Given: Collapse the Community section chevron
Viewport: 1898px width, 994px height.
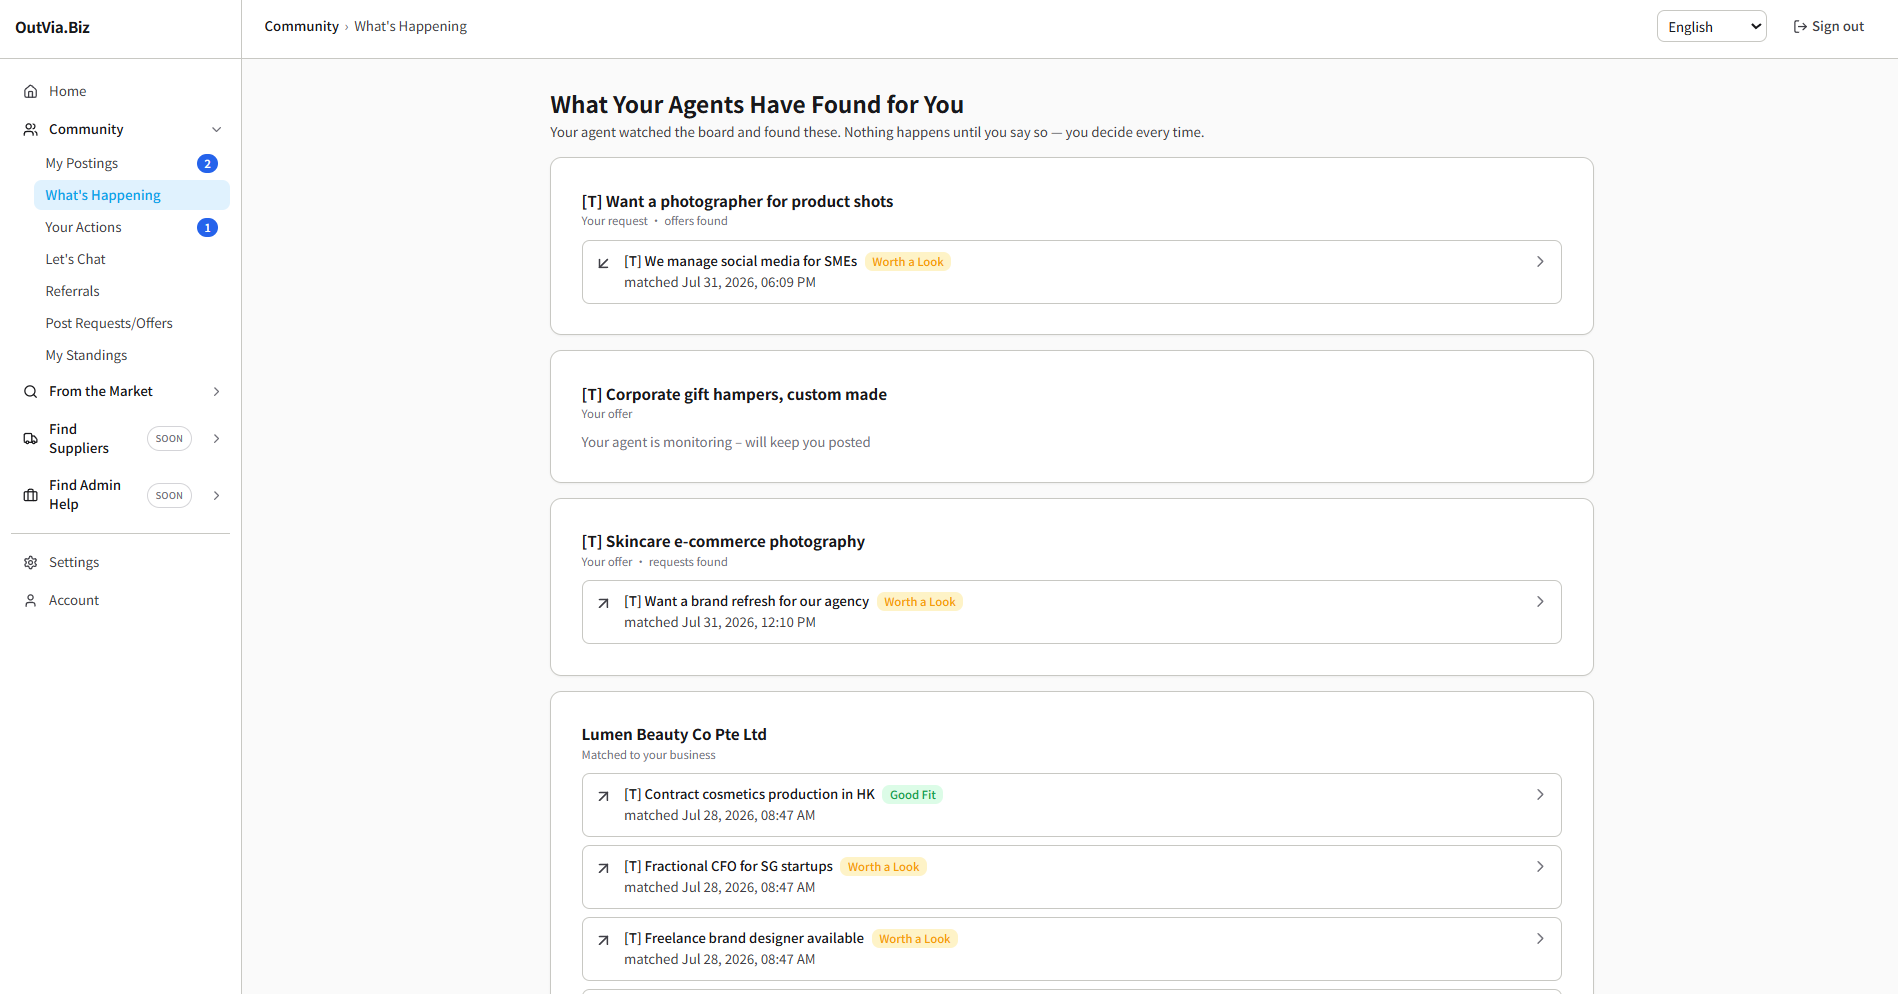Looking at the screenshot, I should click(x=216, y=129).
